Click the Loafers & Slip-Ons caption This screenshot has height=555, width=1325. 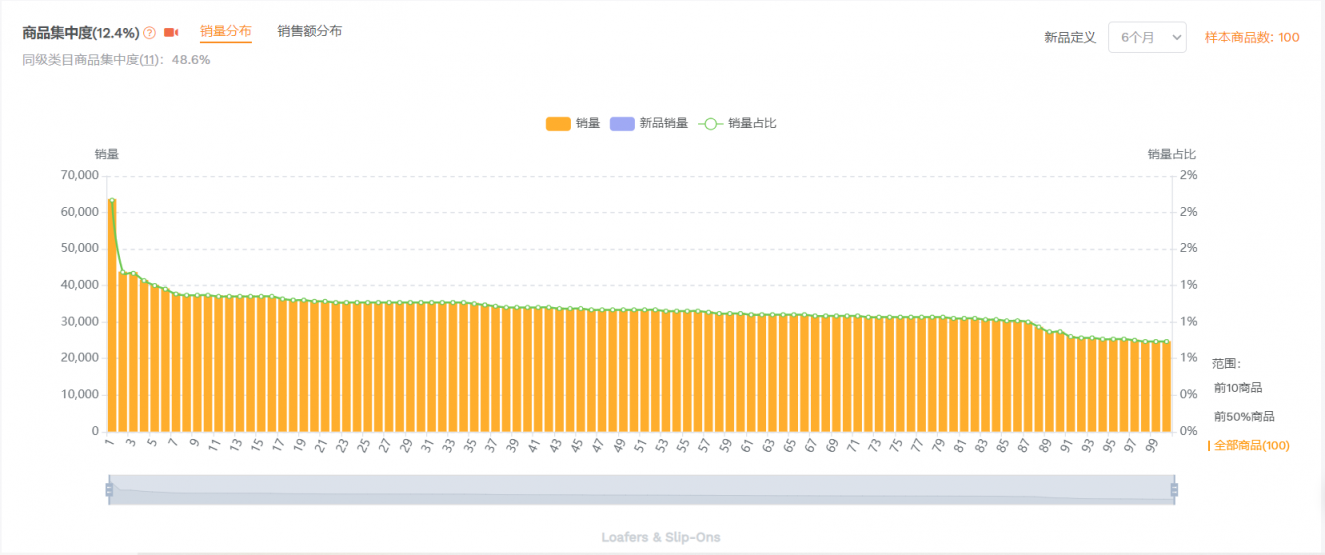pyautogui.click(x=661, y=537)
